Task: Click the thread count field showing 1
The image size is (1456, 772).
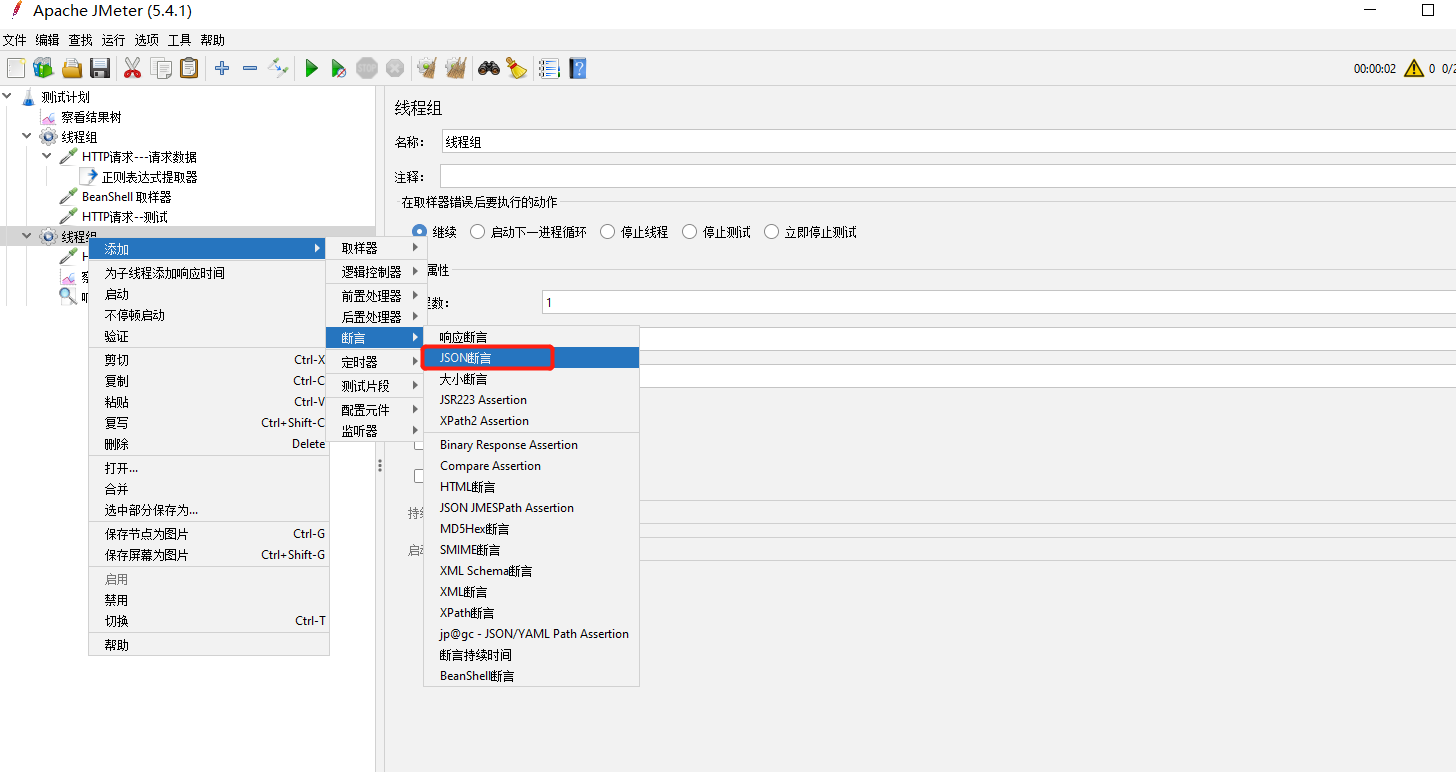Action: click(x=999, y=302)
